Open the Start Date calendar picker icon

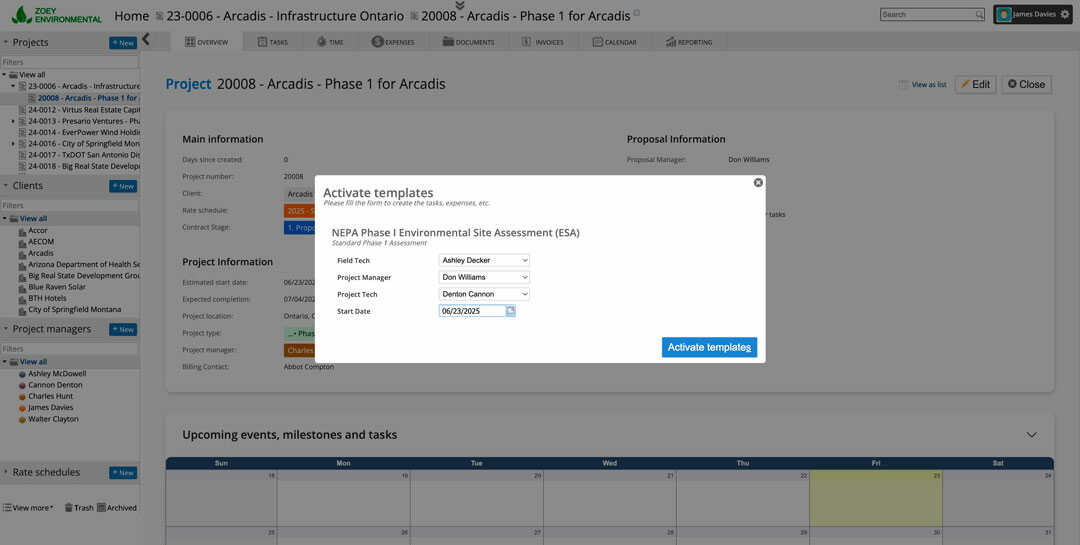[510, 311]
